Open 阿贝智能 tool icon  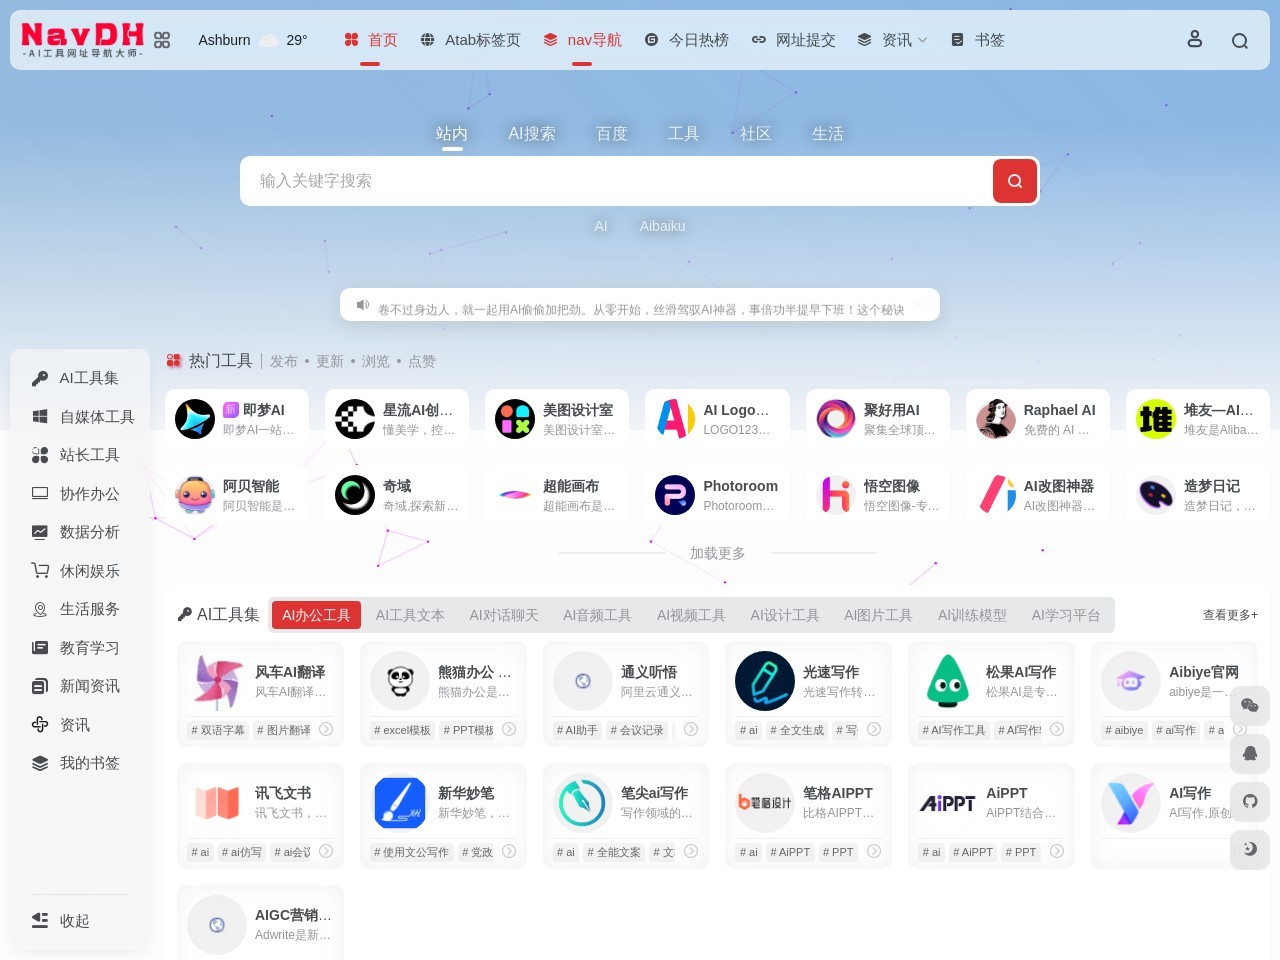pyautogui.click(x=195, y=495)
